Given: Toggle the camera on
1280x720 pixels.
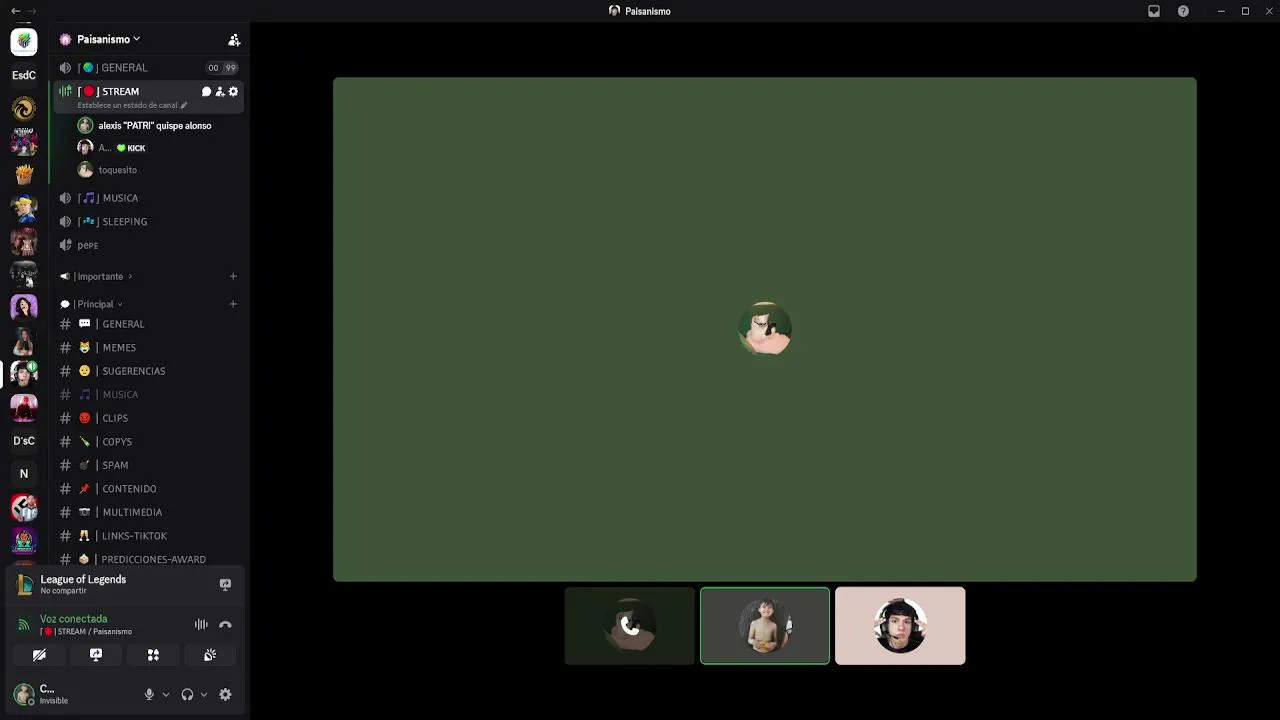Looking at the screenshot, I should click(39, 655).
